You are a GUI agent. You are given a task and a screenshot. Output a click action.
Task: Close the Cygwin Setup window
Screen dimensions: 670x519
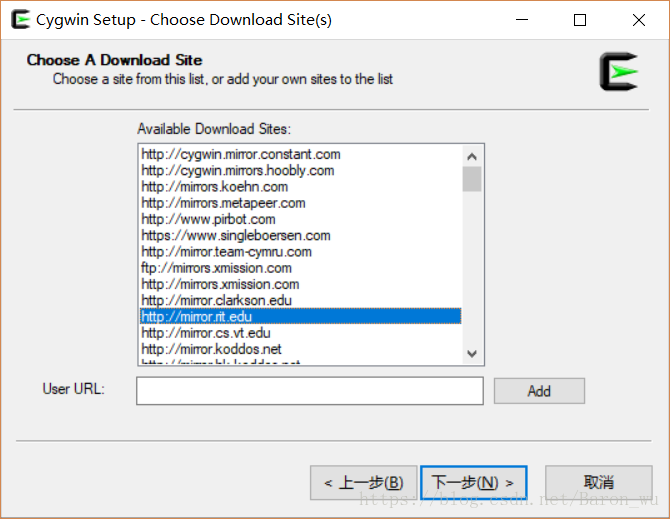639,20
